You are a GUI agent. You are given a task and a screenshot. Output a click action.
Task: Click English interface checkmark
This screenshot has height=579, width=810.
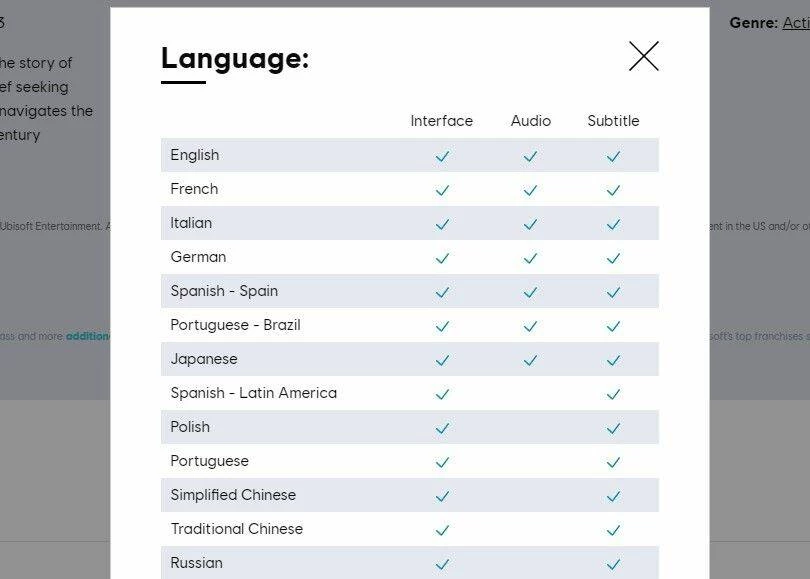click(x=442, y=156)
